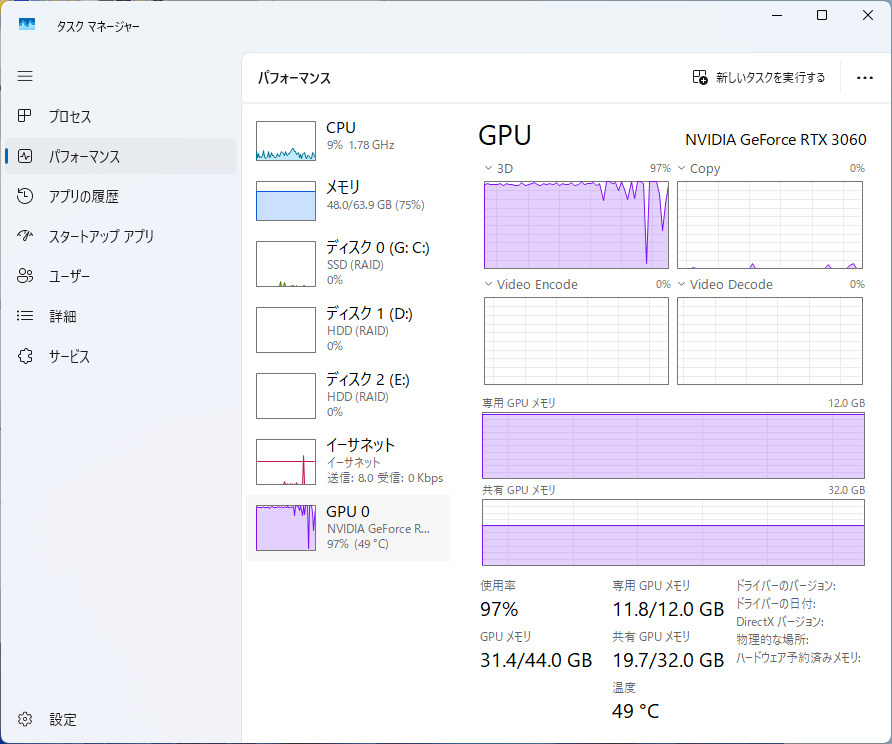Open the three-dots more options menu
Screen dimensions: 892x744
click(x=865, y=78)
